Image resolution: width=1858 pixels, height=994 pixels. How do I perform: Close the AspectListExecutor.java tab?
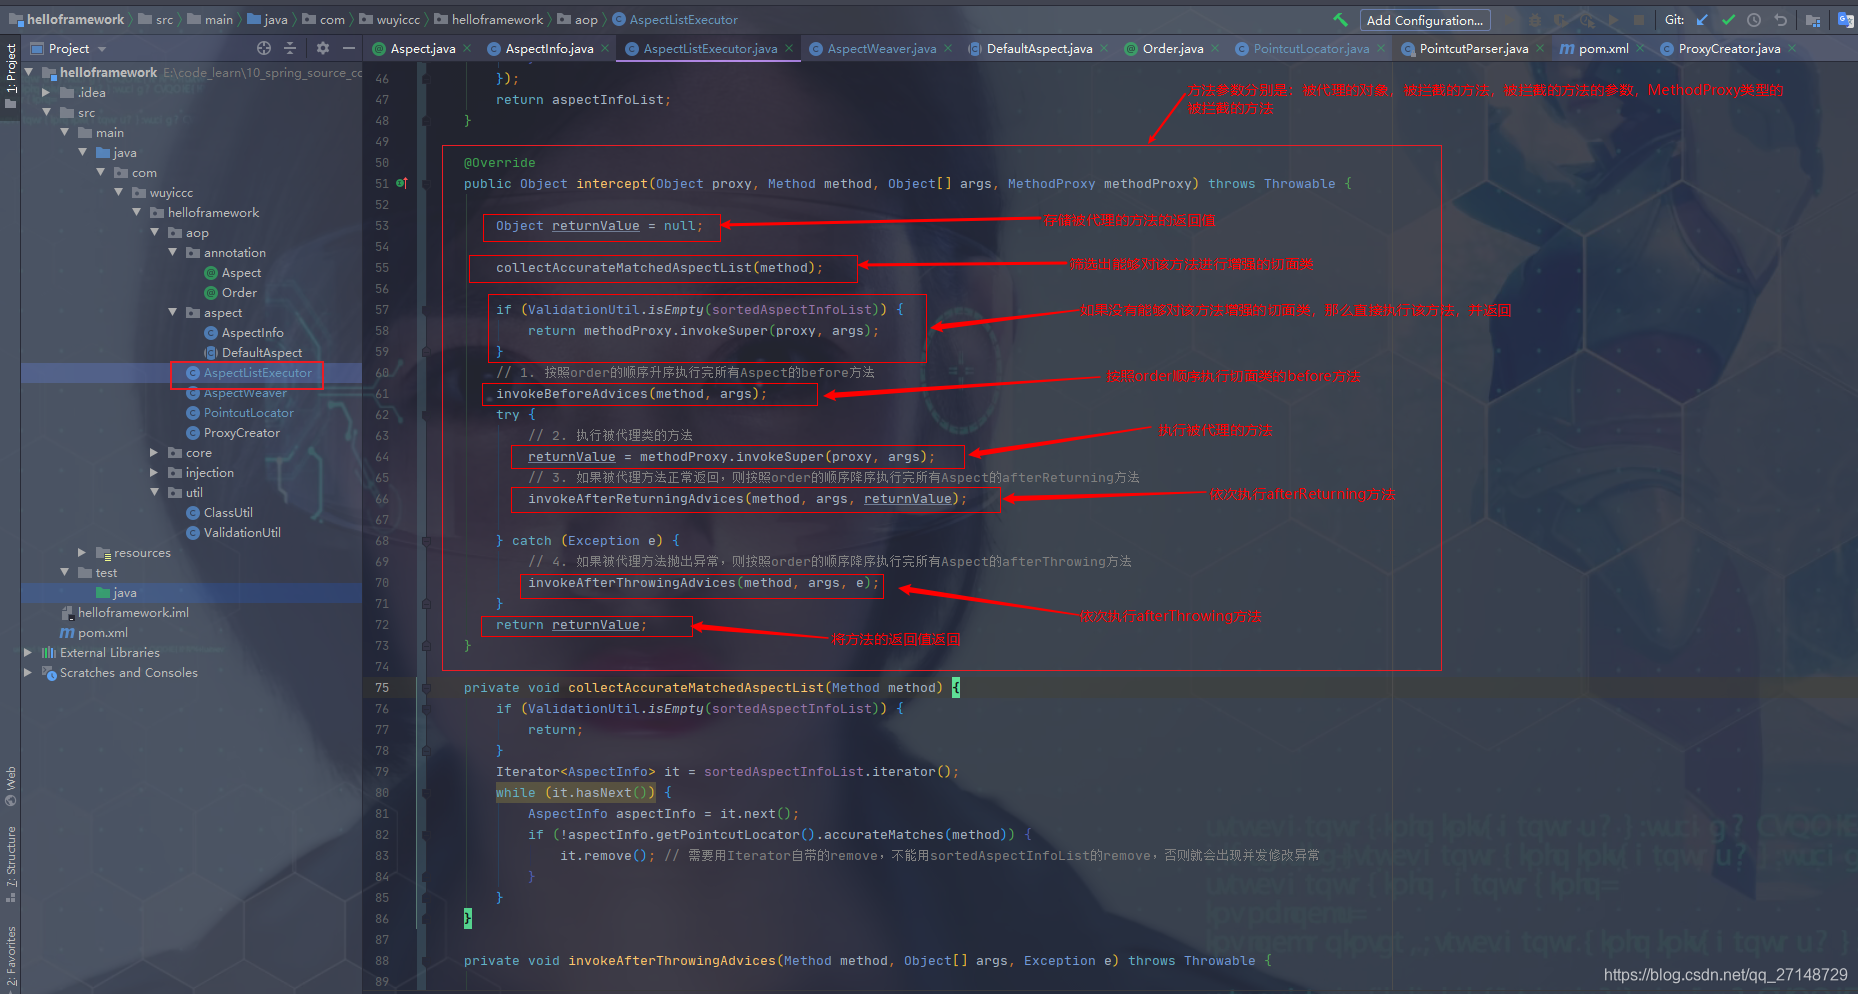click(789, 48)
